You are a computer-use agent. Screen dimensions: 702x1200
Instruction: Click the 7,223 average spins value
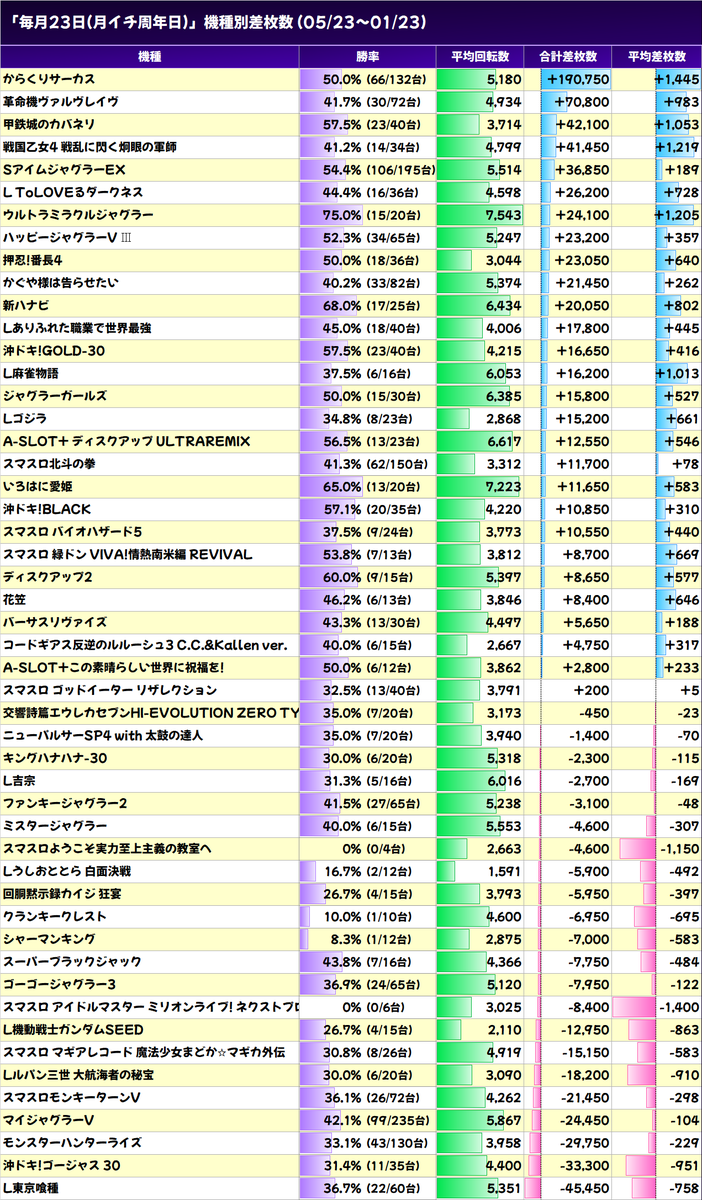click(x=503, y=487)
